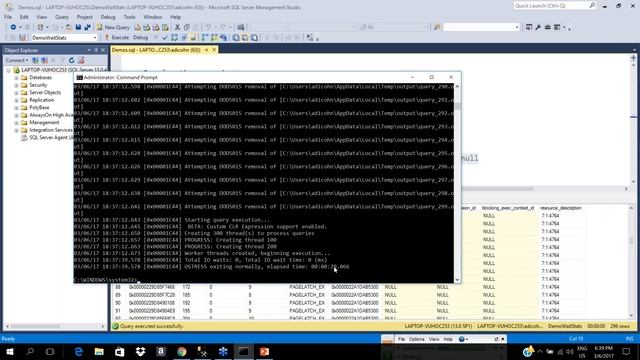This screenshot has width=640, height=360.
Task: Select Results to Grid icon
Action: (245, 38)
